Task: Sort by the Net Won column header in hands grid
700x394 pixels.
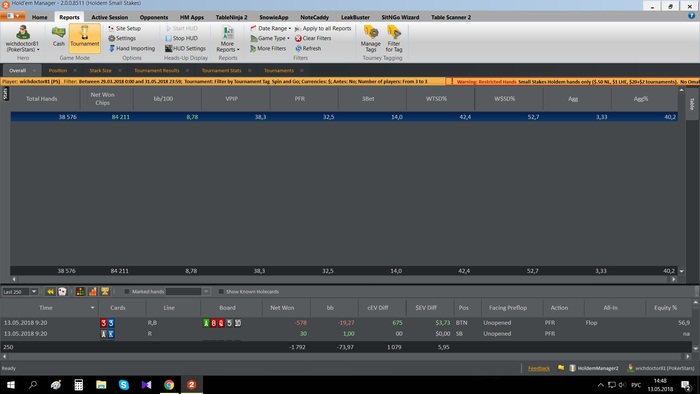Action: (x=282, y=308)
